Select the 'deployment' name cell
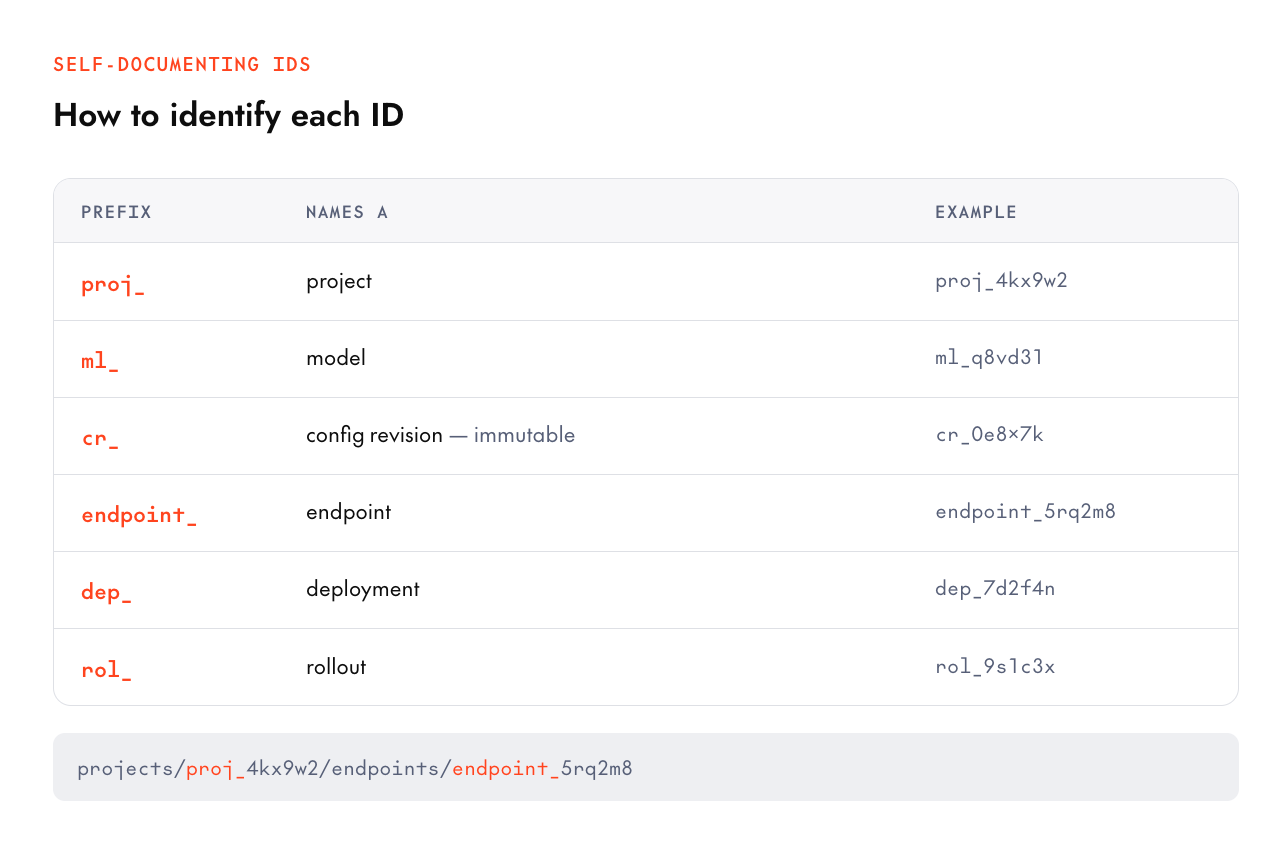The width and height of the screenshot is (1284, 846). [363, 589]
